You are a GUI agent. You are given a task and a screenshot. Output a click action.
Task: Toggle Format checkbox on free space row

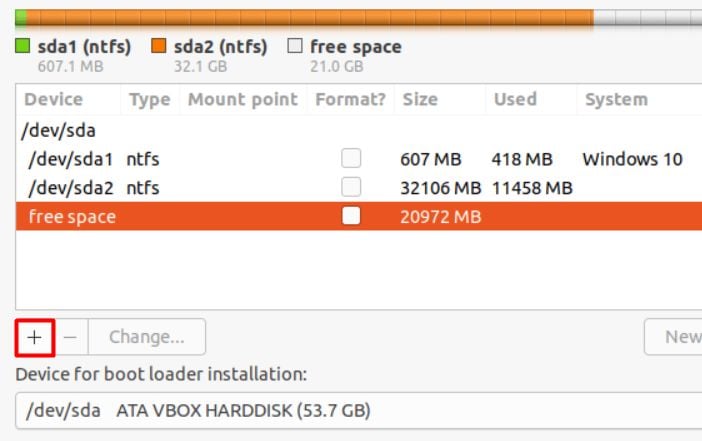(351, 216)
